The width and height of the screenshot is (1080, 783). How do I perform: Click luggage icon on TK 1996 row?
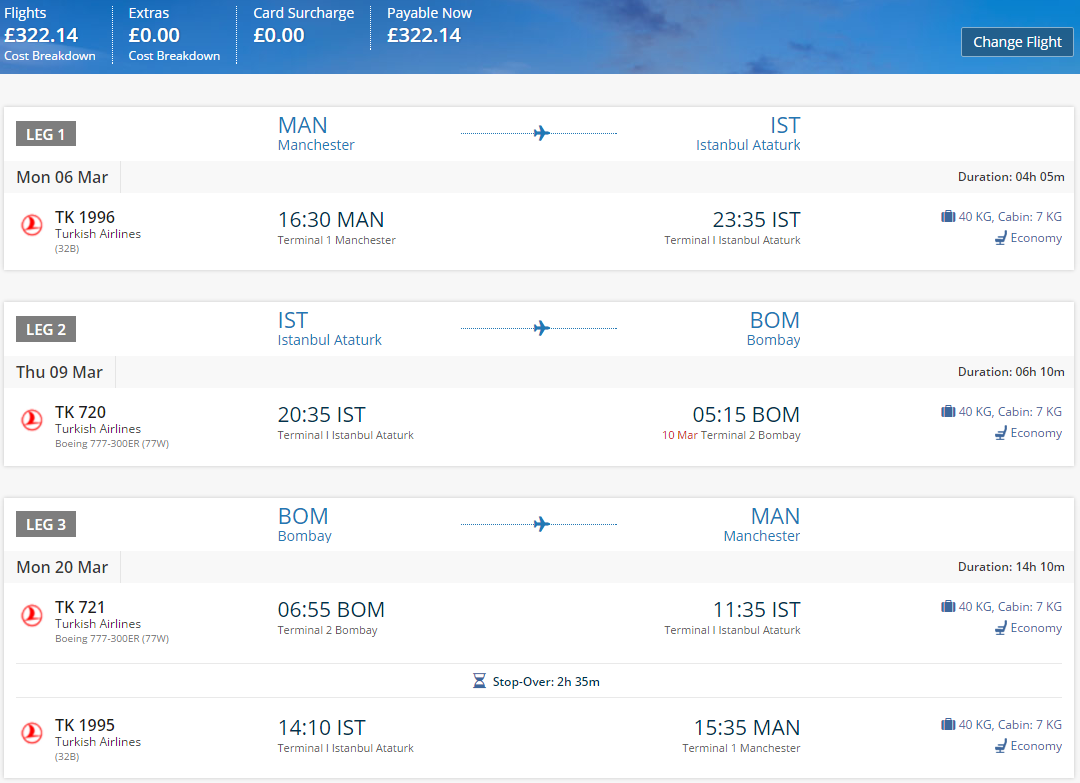coord(948,216)
